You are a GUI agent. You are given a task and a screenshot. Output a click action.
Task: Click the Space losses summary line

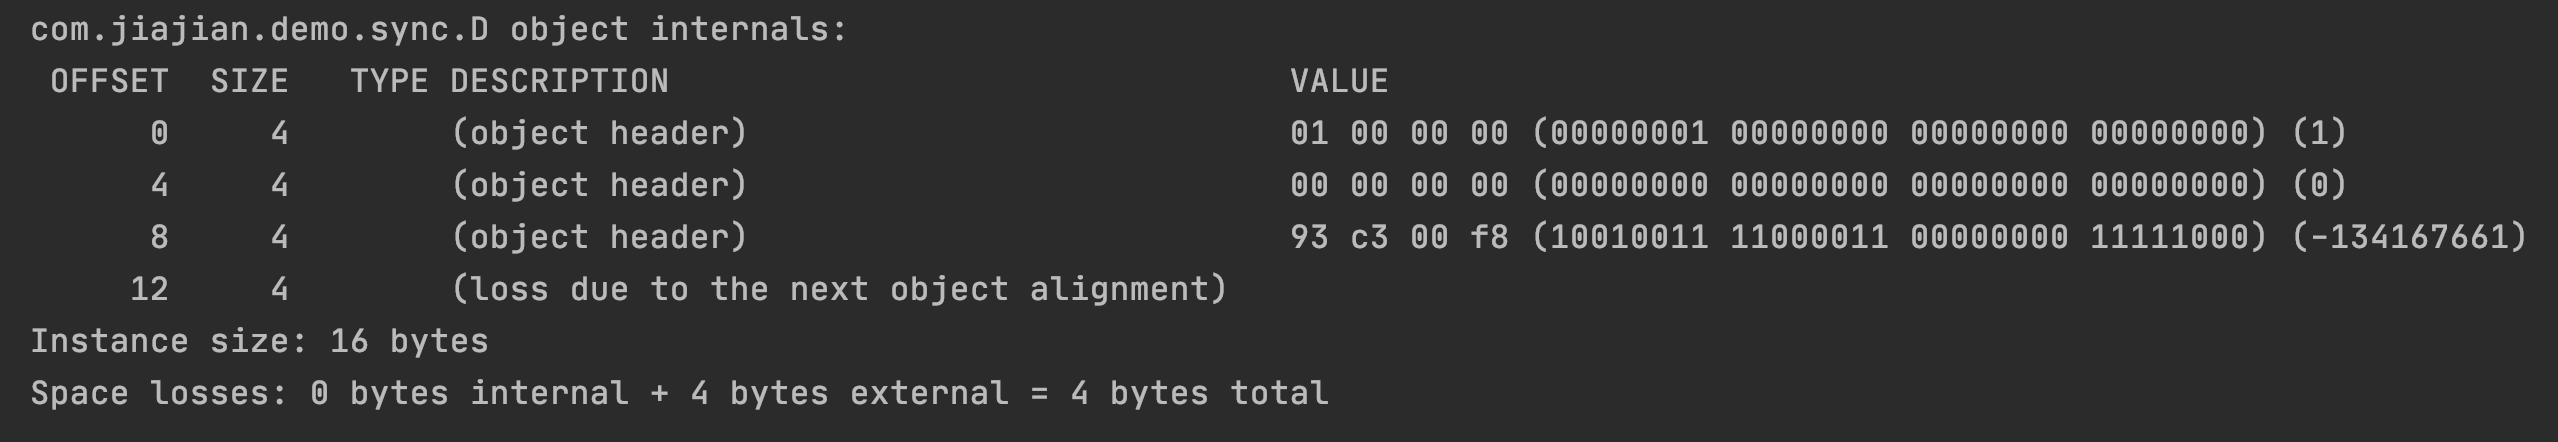(679, 394)
